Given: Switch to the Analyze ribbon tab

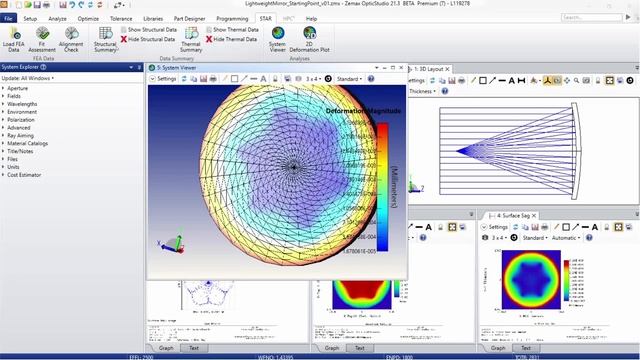Looking at the screenshot, I should click(57, 18).
